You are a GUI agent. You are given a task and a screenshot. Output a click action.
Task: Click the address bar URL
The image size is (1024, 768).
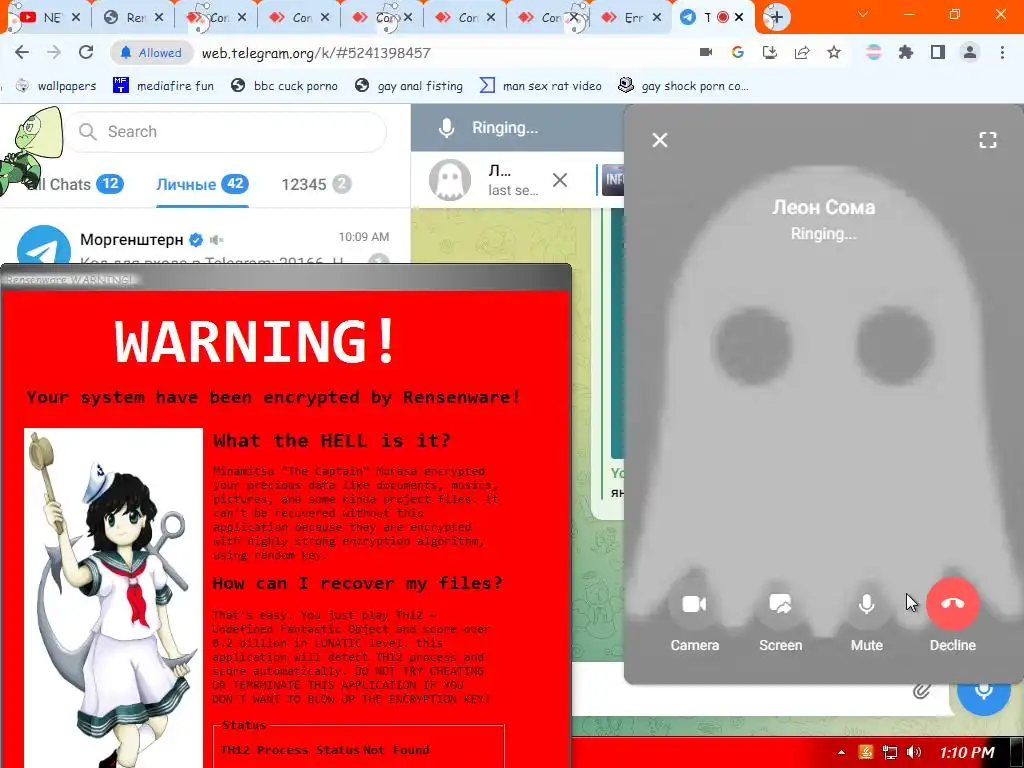[x=316, y=53]
